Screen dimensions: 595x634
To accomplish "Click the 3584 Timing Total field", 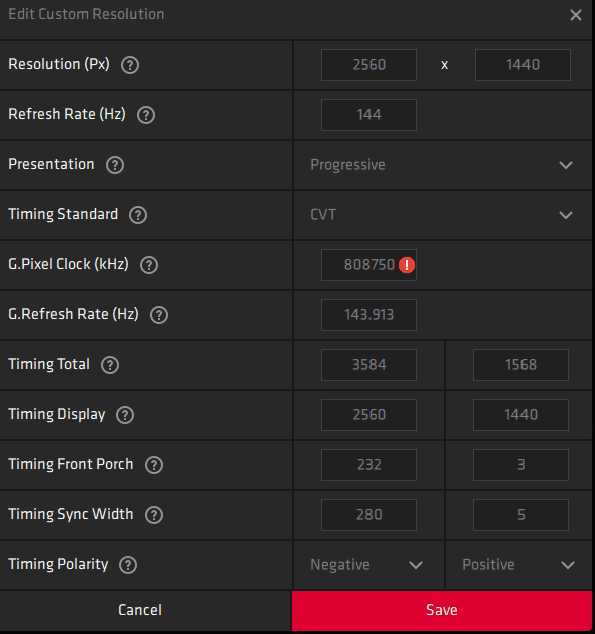I will coord(369,365).
